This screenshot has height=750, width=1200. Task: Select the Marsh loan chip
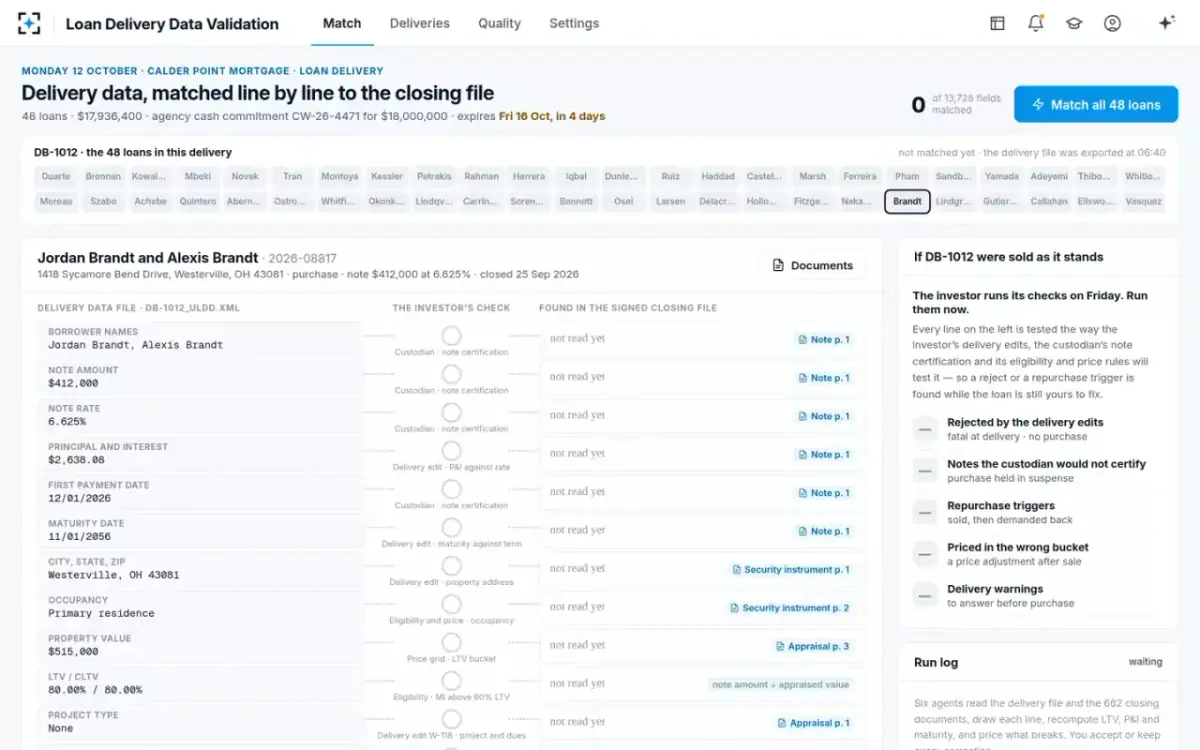[x=813, y=176]
